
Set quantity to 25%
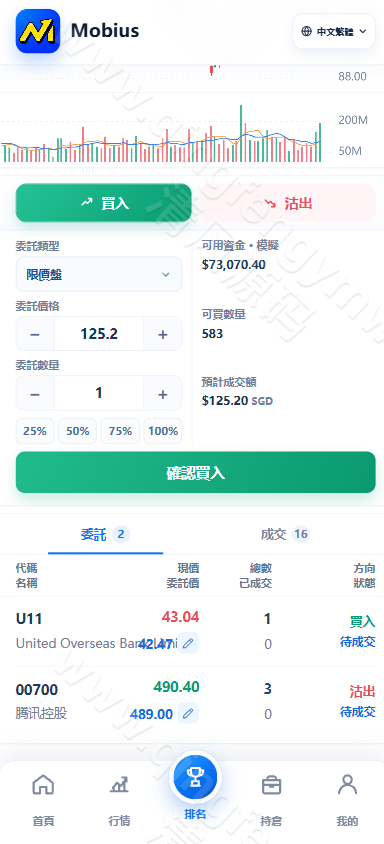(35, 431)
